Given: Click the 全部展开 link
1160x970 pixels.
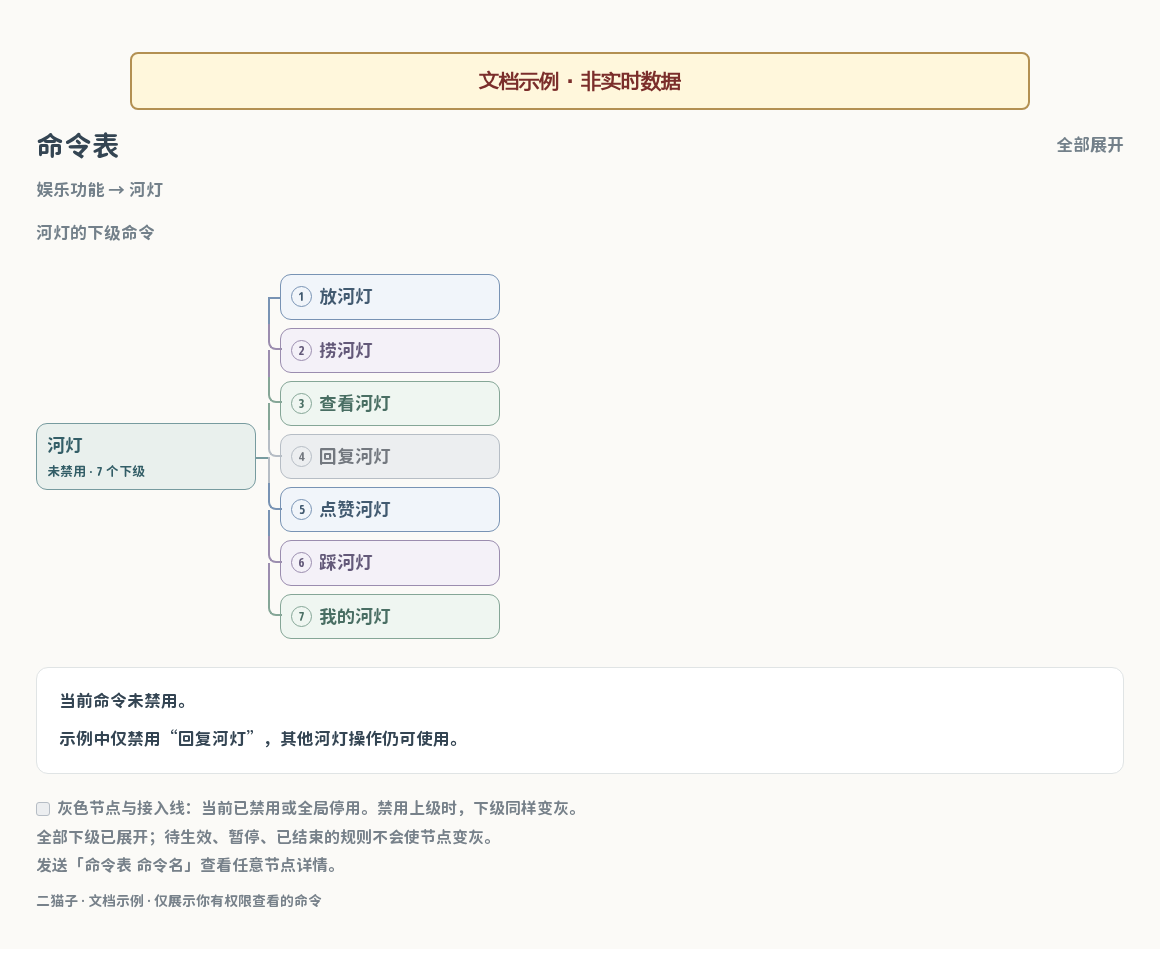Looking at the screenshot, I should tap(1090, 145).
